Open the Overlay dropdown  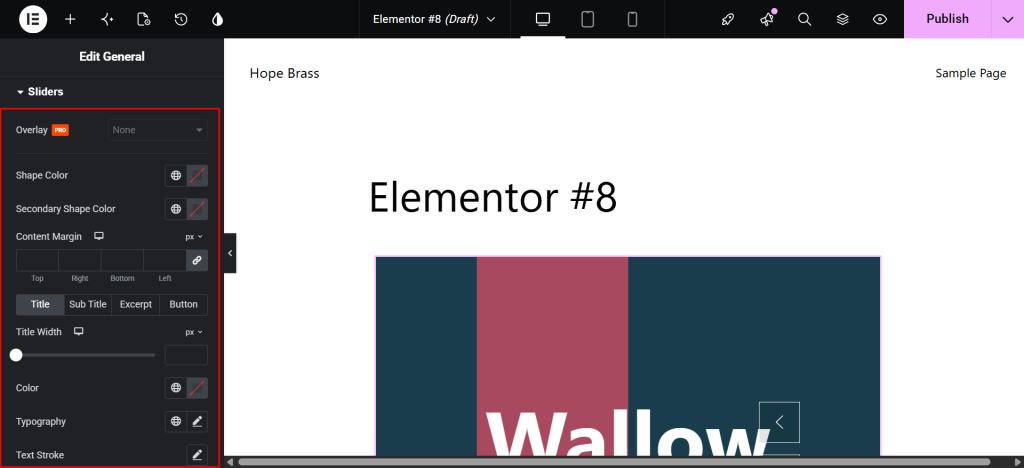click(x=158, y=130)
